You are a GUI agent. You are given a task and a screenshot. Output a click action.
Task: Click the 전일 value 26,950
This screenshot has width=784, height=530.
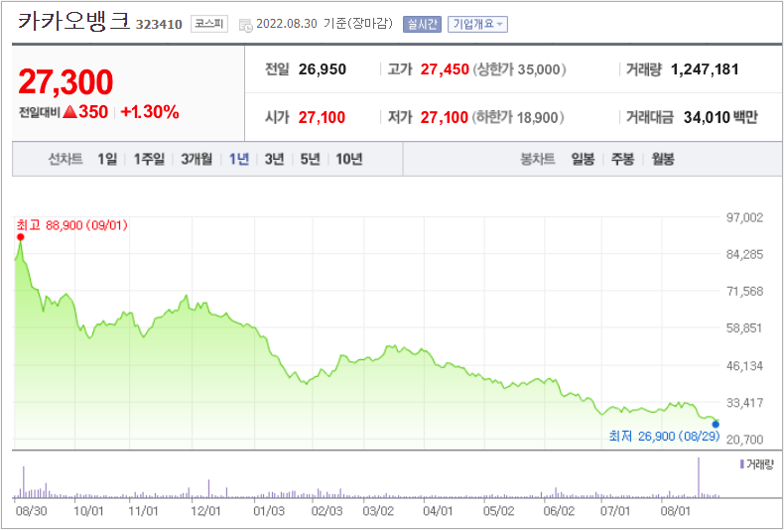322,69
